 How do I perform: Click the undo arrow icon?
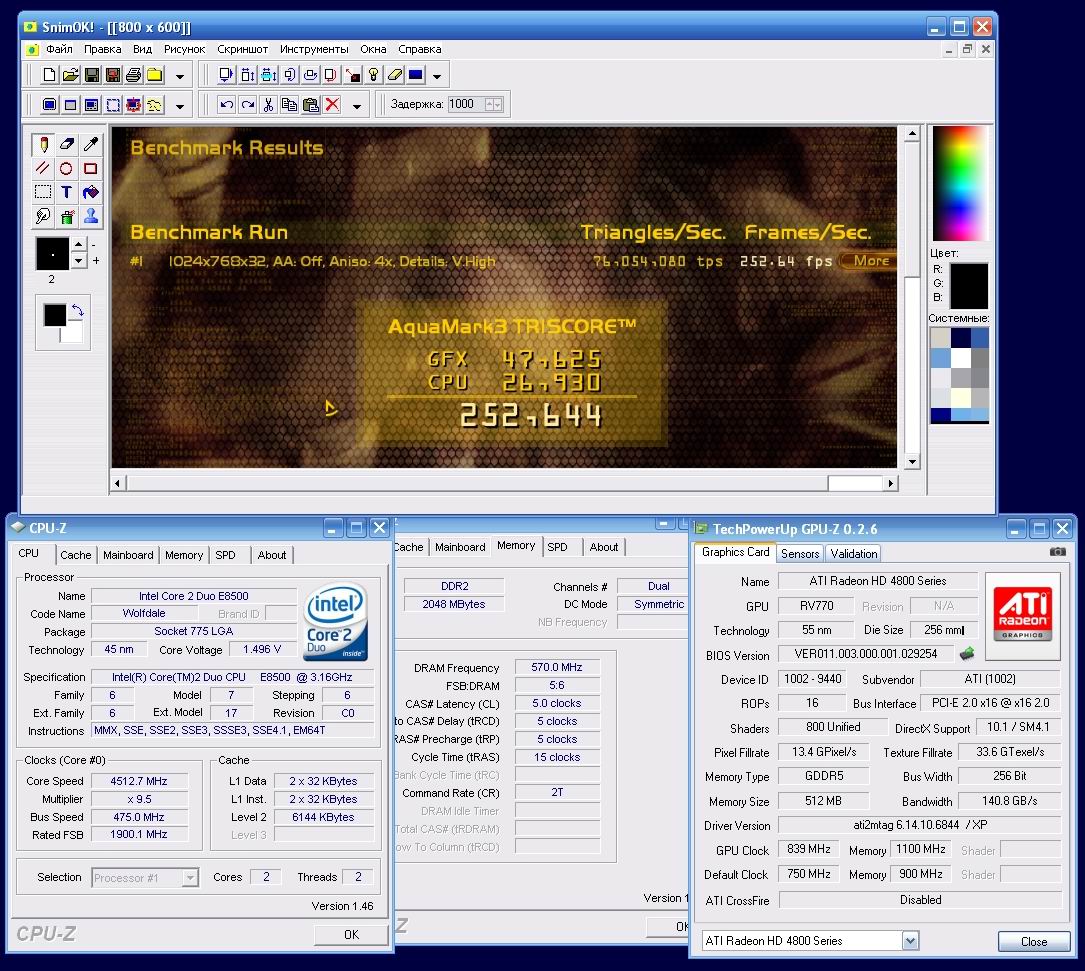click(226, 105)
